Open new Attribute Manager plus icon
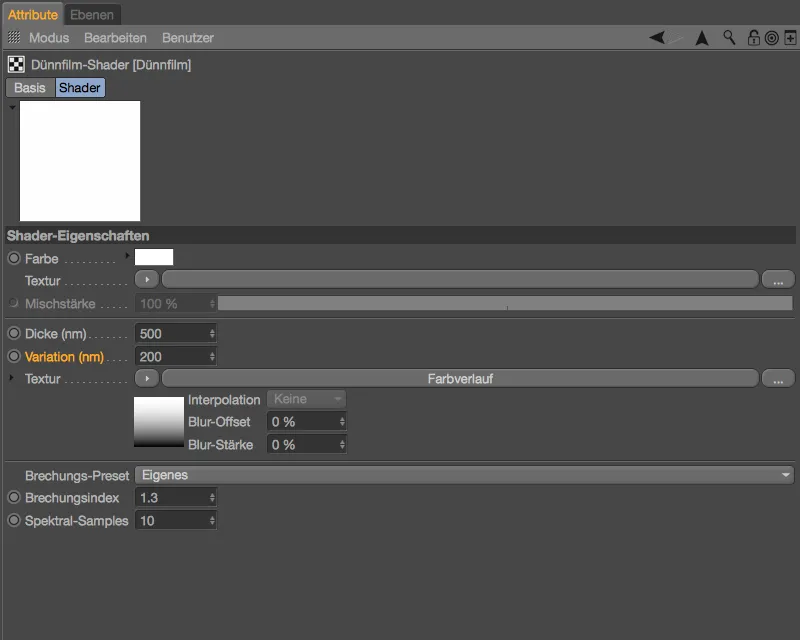 click(790, 37)
